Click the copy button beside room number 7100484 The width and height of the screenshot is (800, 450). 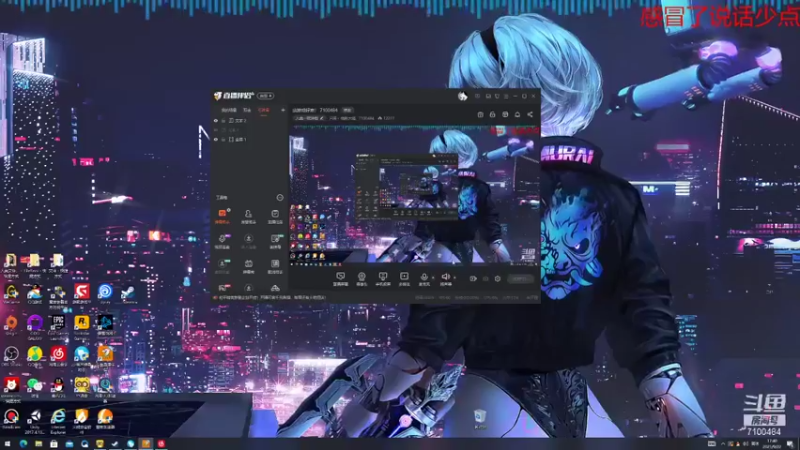[347, 110]
